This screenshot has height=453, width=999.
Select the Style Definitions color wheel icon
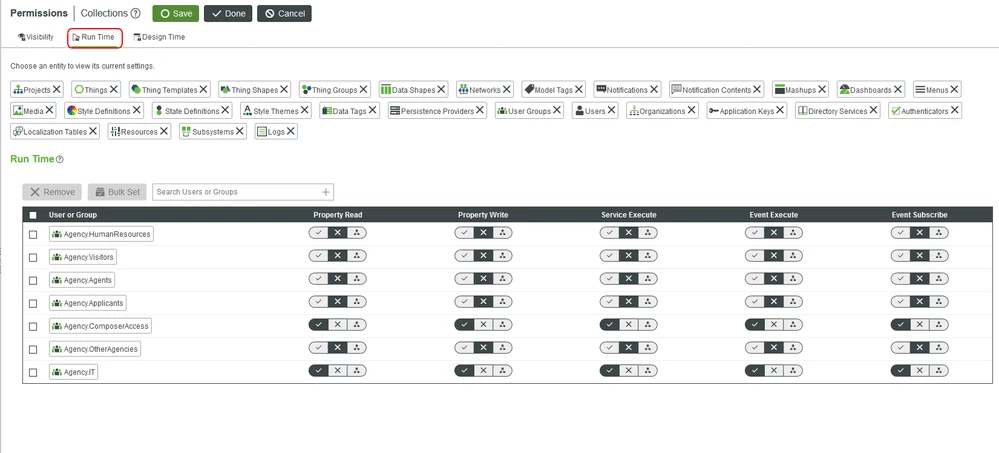point(72,111)
